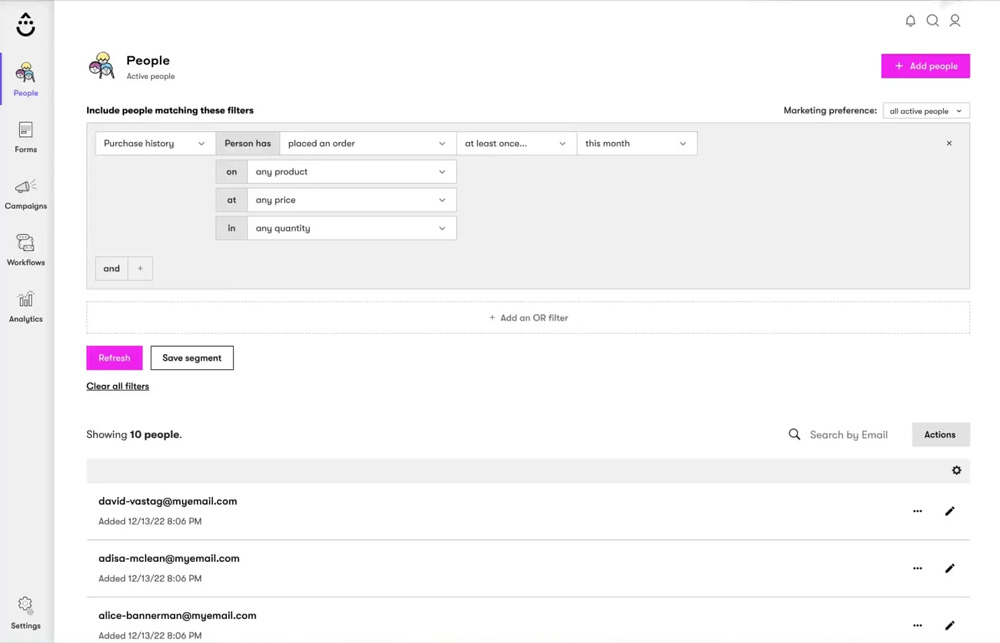Focus the Search by Email field
This screenshot has height=643, width=1000.
coord(848,435)
